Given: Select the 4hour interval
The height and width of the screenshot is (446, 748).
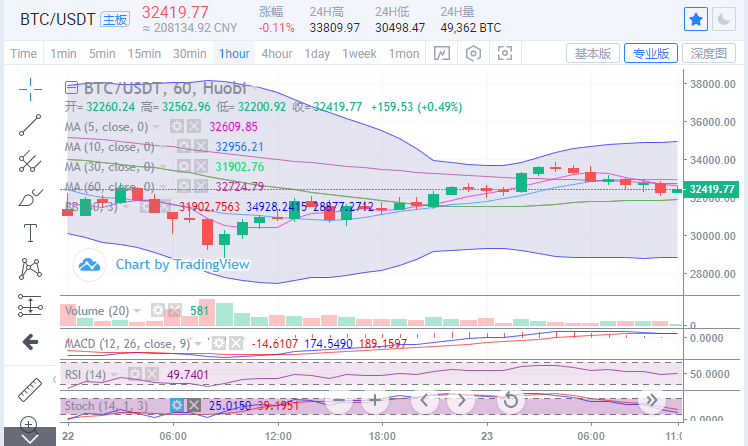Looking at the screenshot, I should click(277, 53).
